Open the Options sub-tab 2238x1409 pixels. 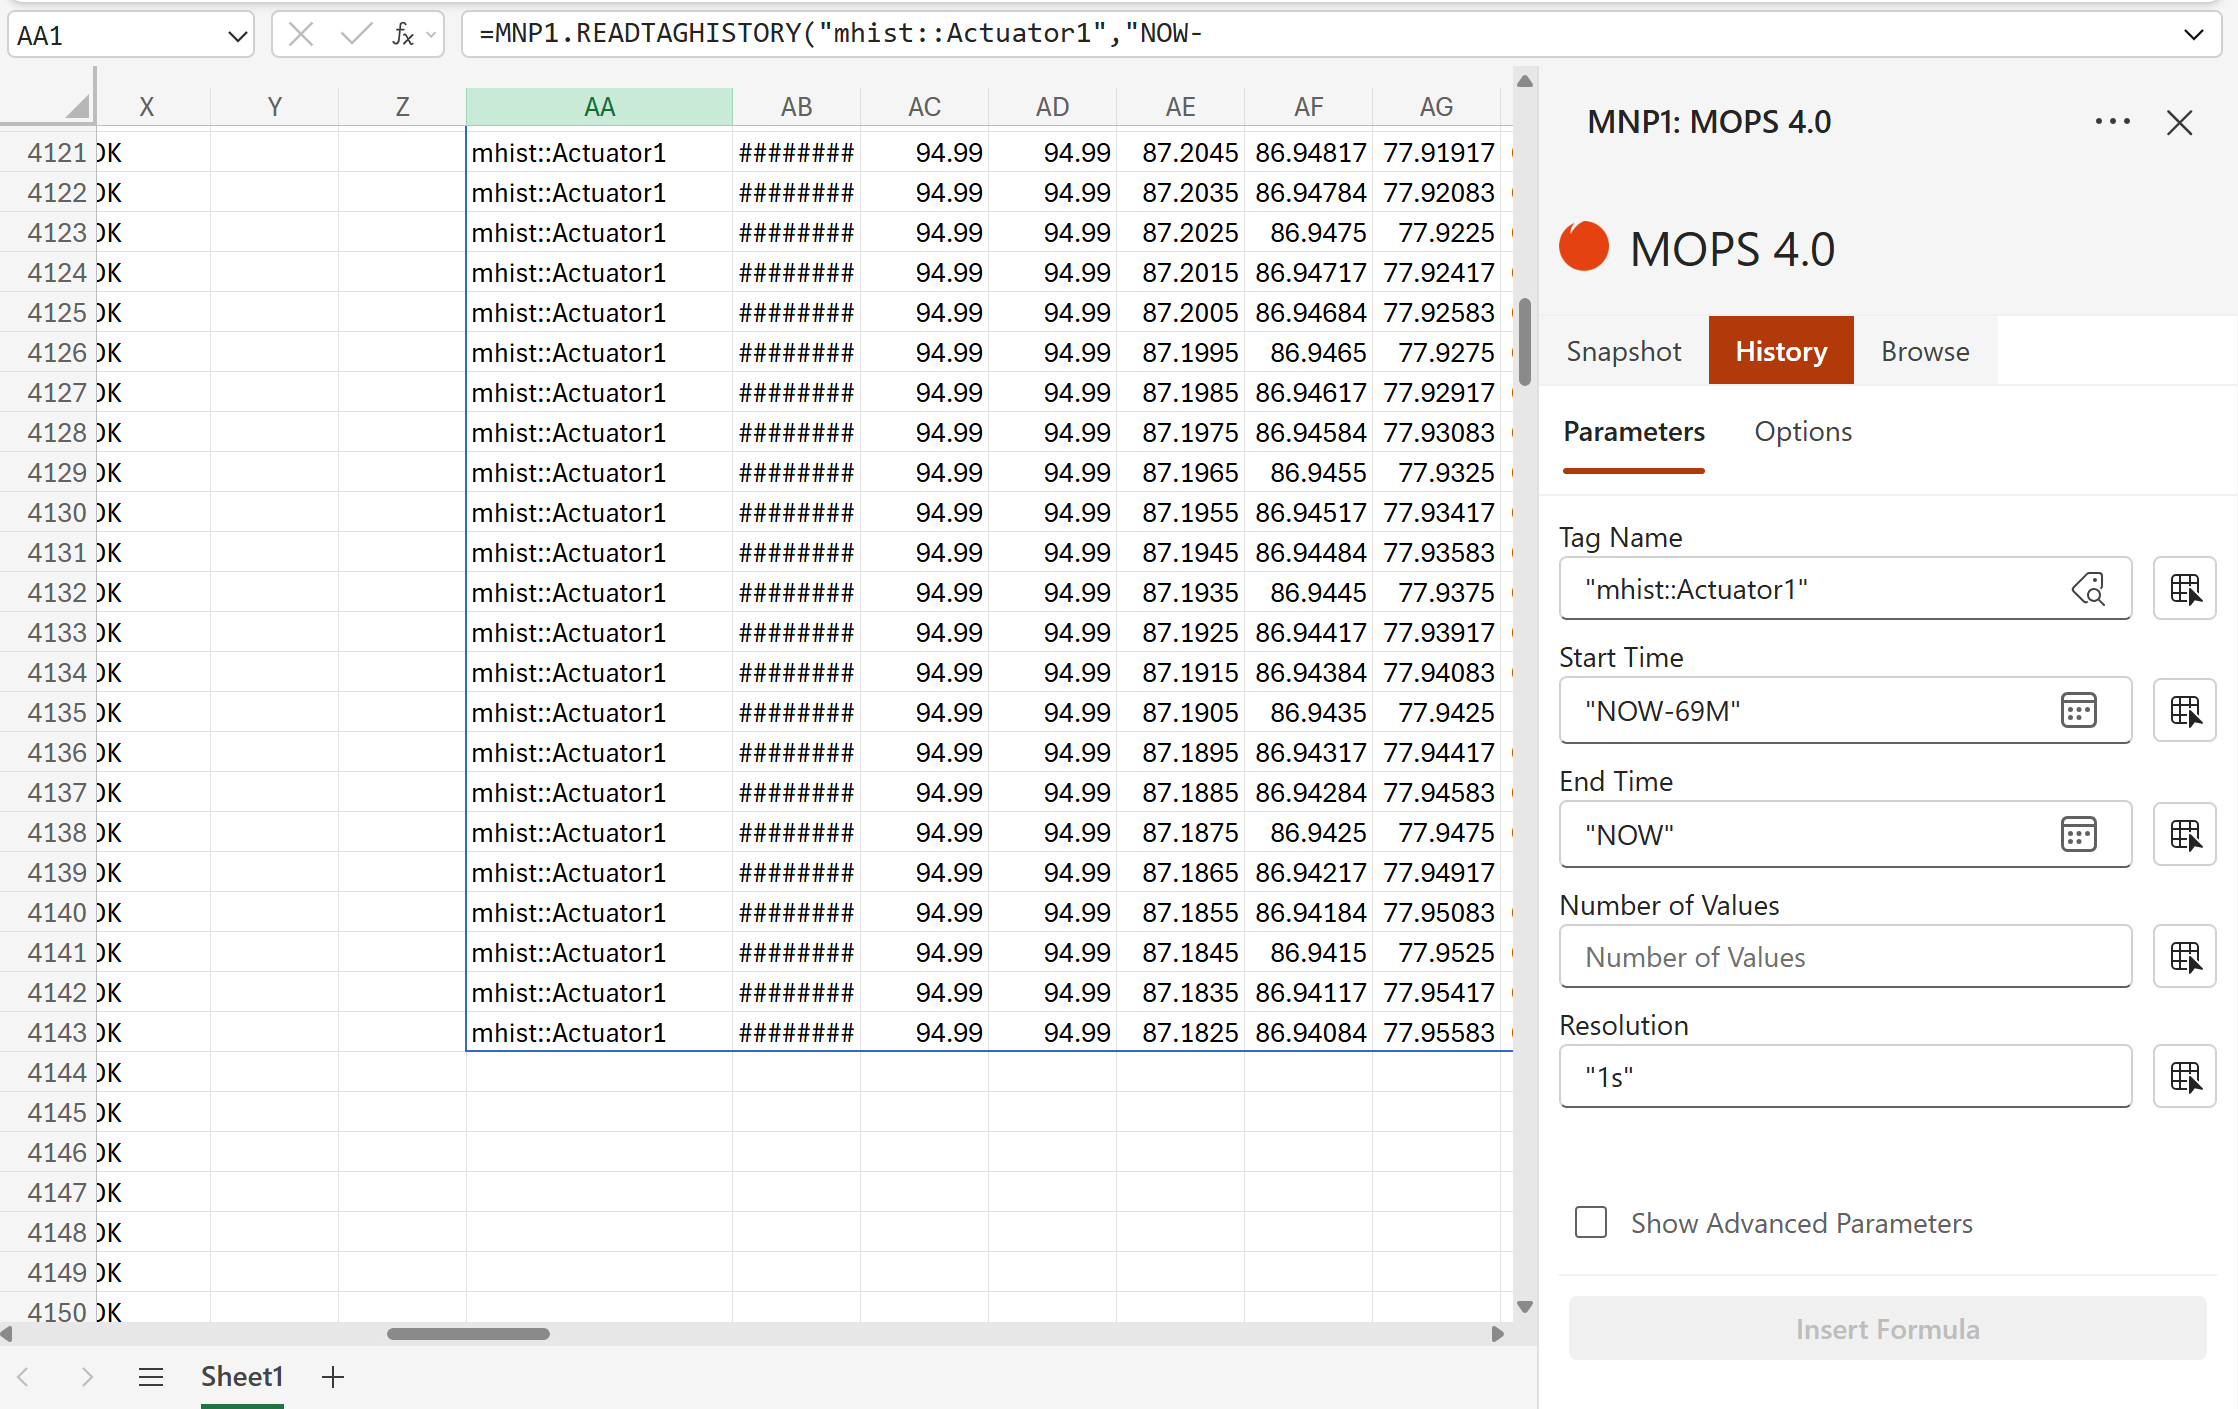tap(1802, 432)
